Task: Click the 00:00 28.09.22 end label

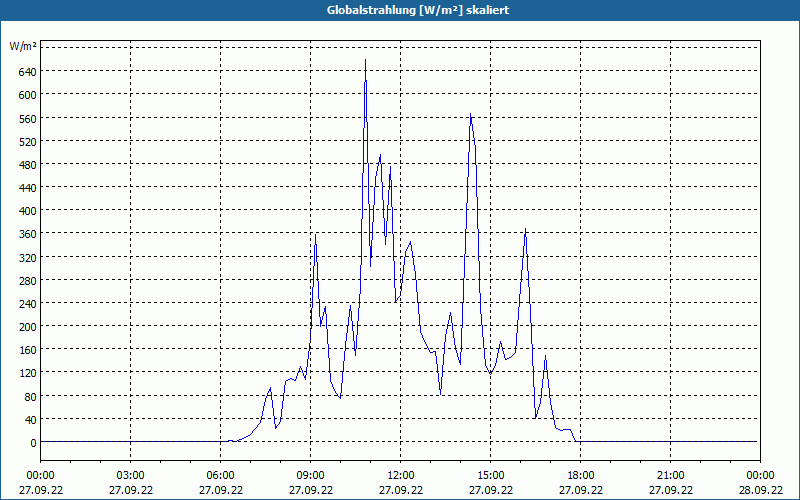Action: [760, 483]
